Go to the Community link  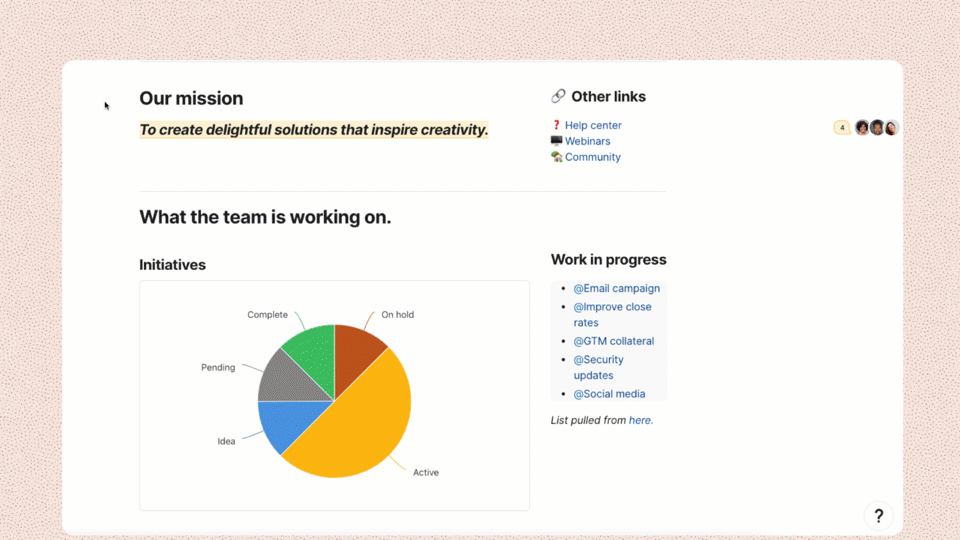(593, 157)
